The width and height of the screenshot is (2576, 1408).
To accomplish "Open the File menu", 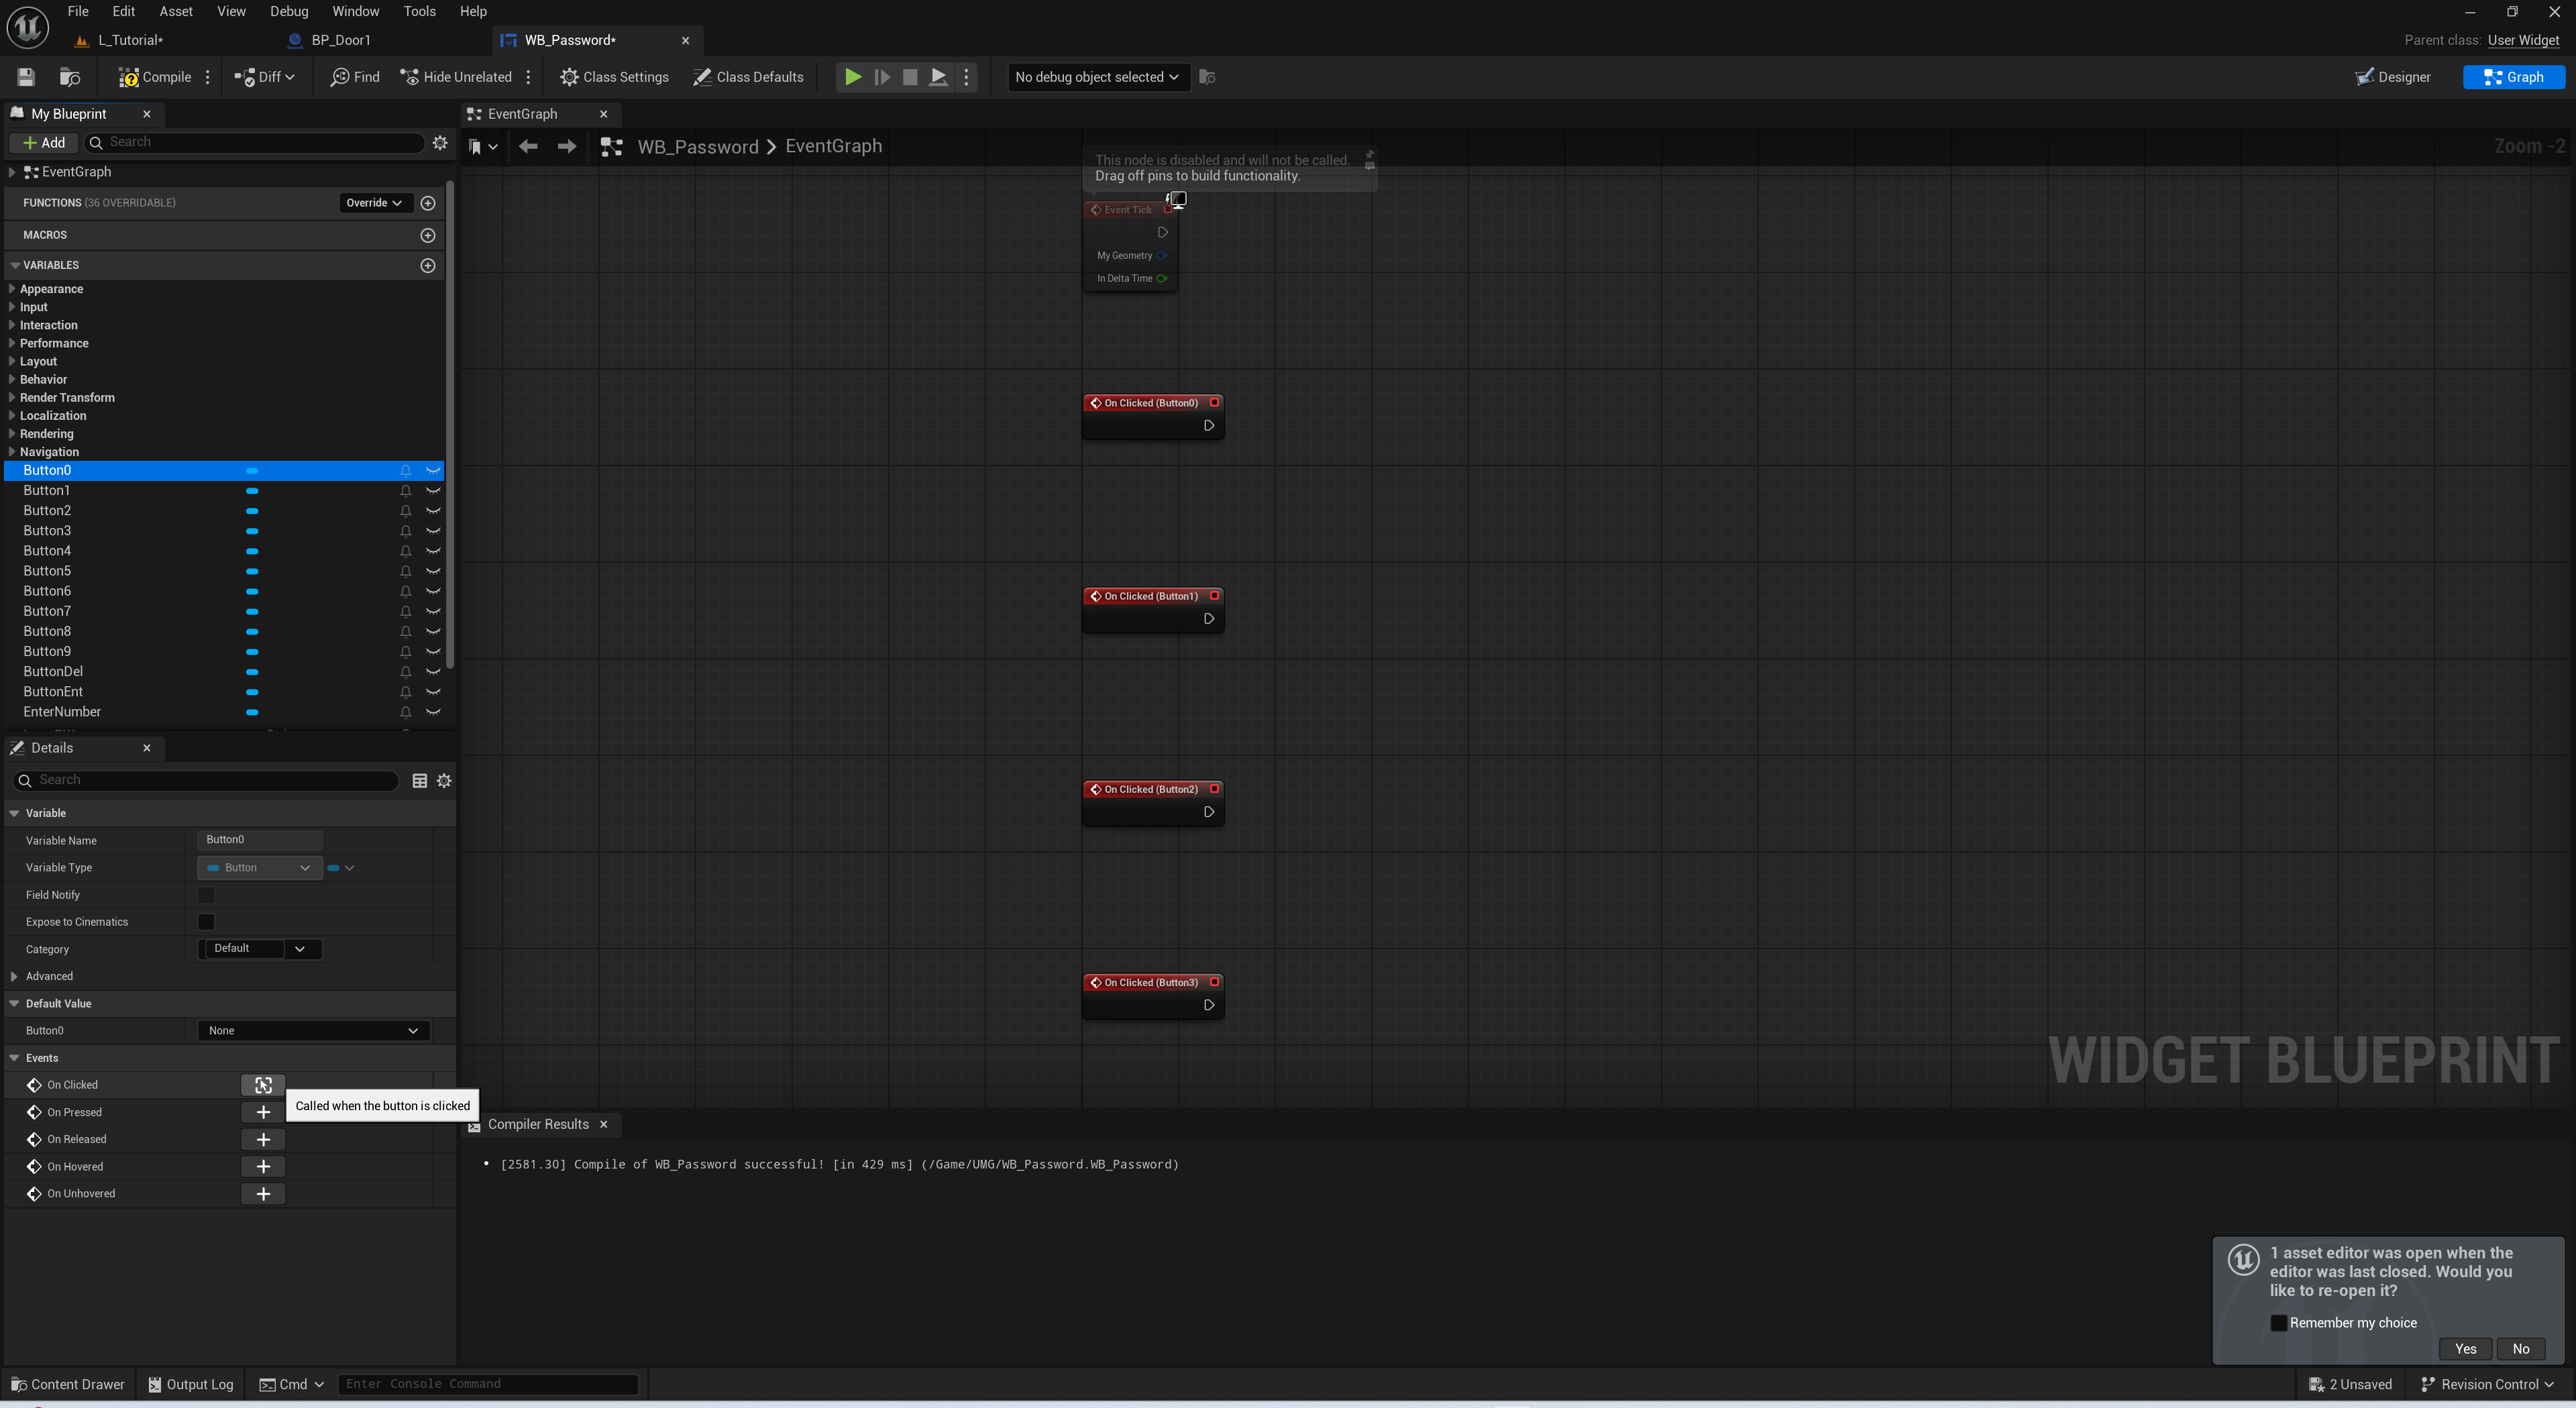I will click(78, 11).
